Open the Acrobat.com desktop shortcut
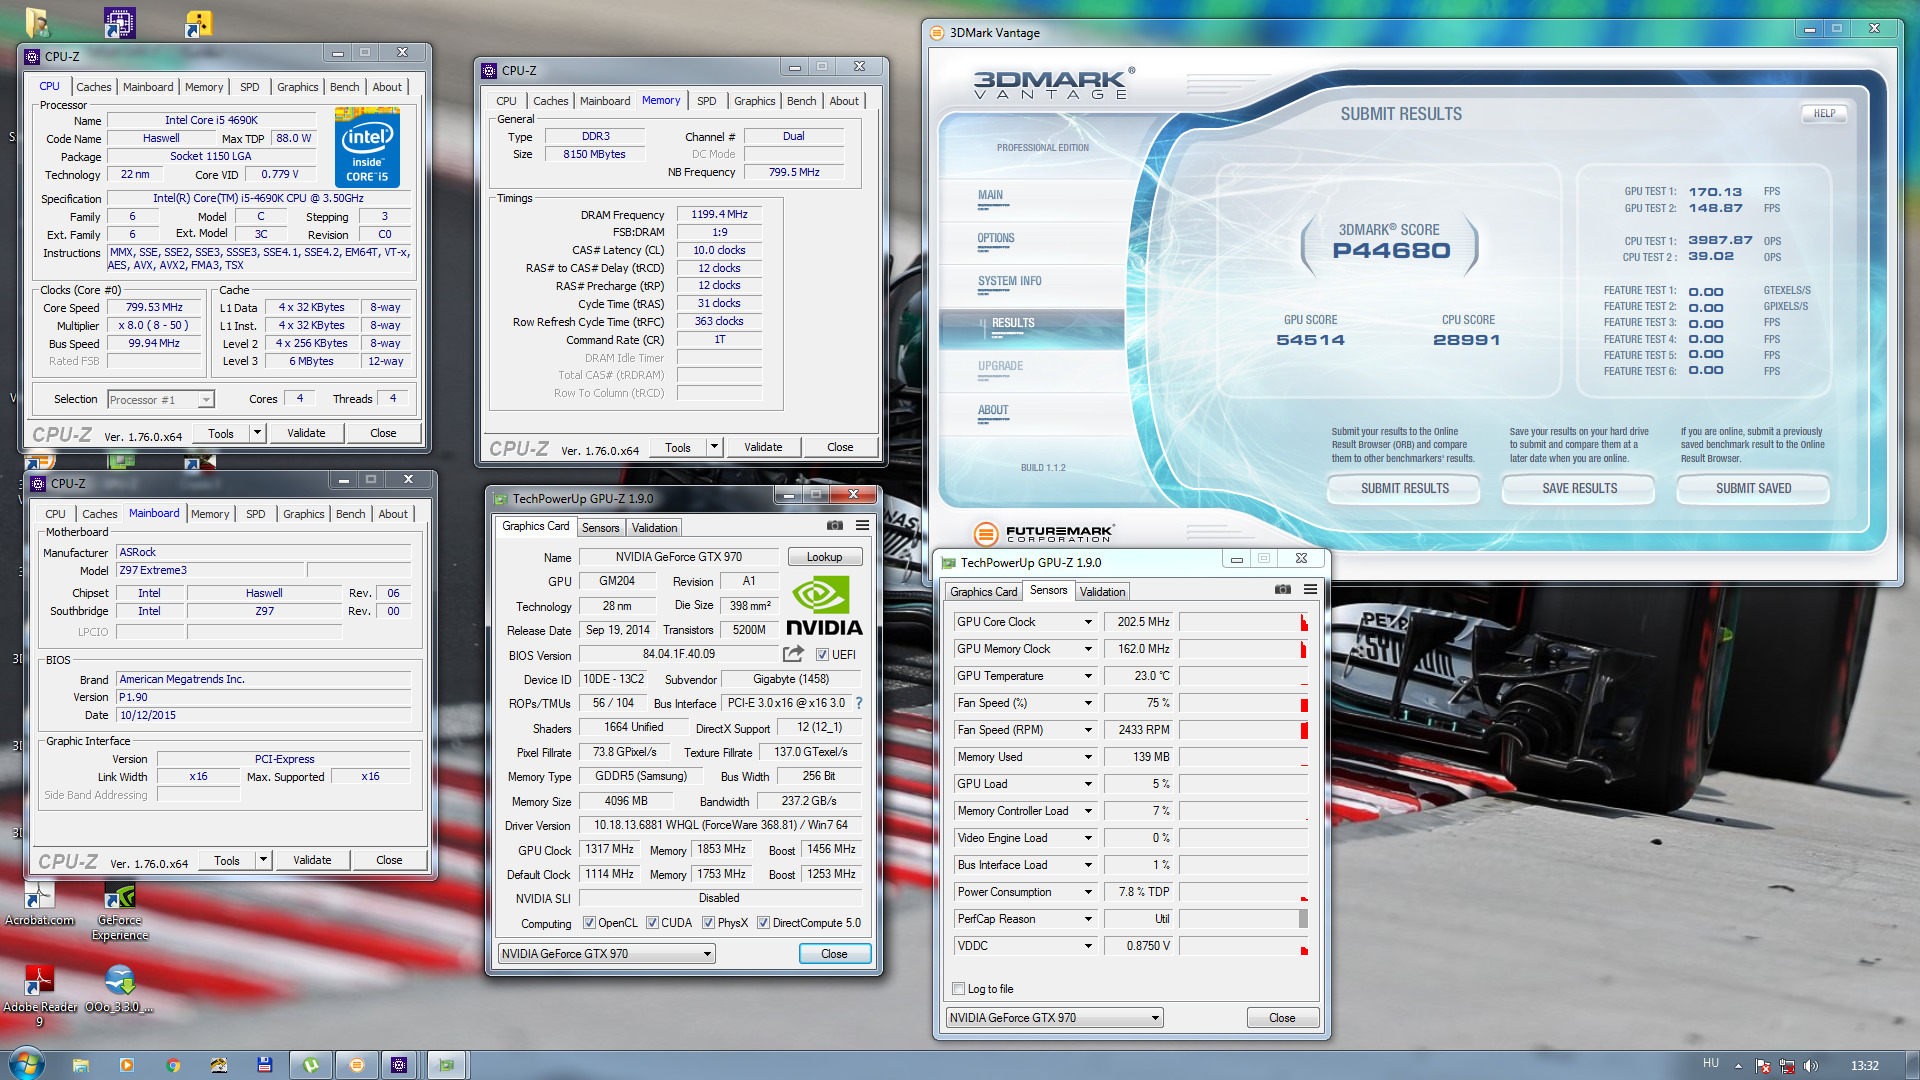 tap(39, 905)
